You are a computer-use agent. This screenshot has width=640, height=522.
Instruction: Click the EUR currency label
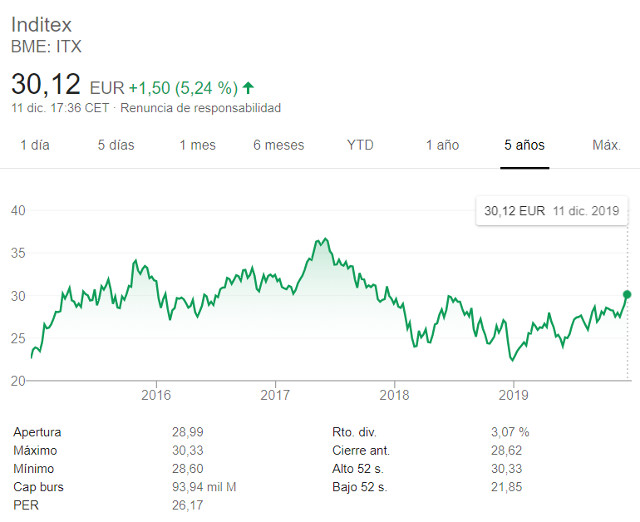(107, 88)
